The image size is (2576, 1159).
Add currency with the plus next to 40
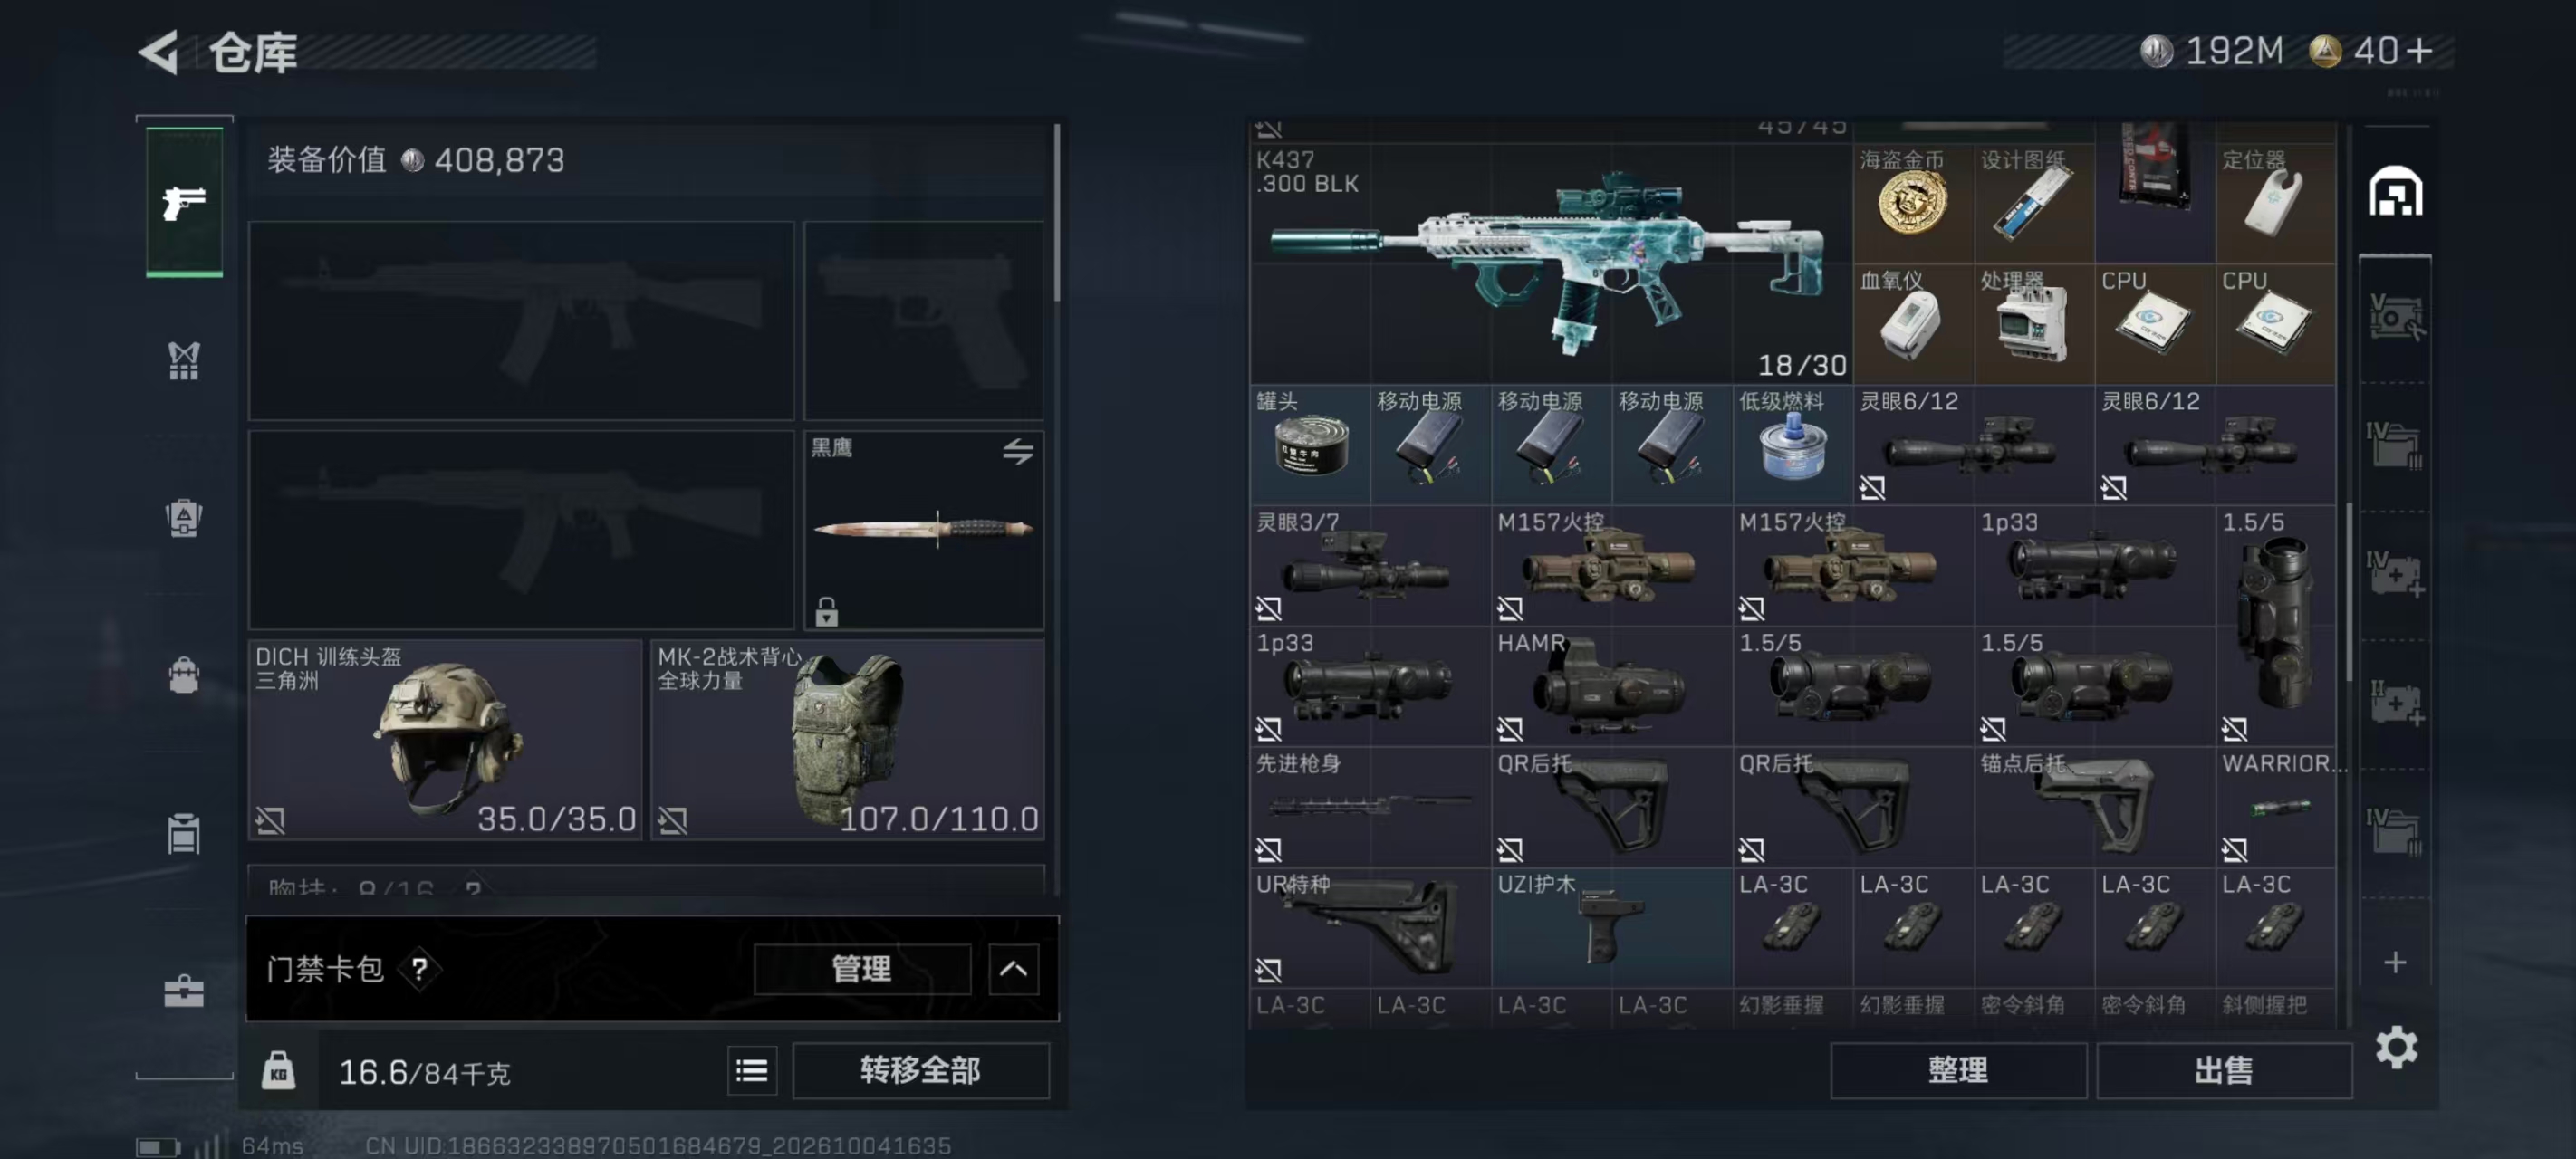click(2421, 51)
